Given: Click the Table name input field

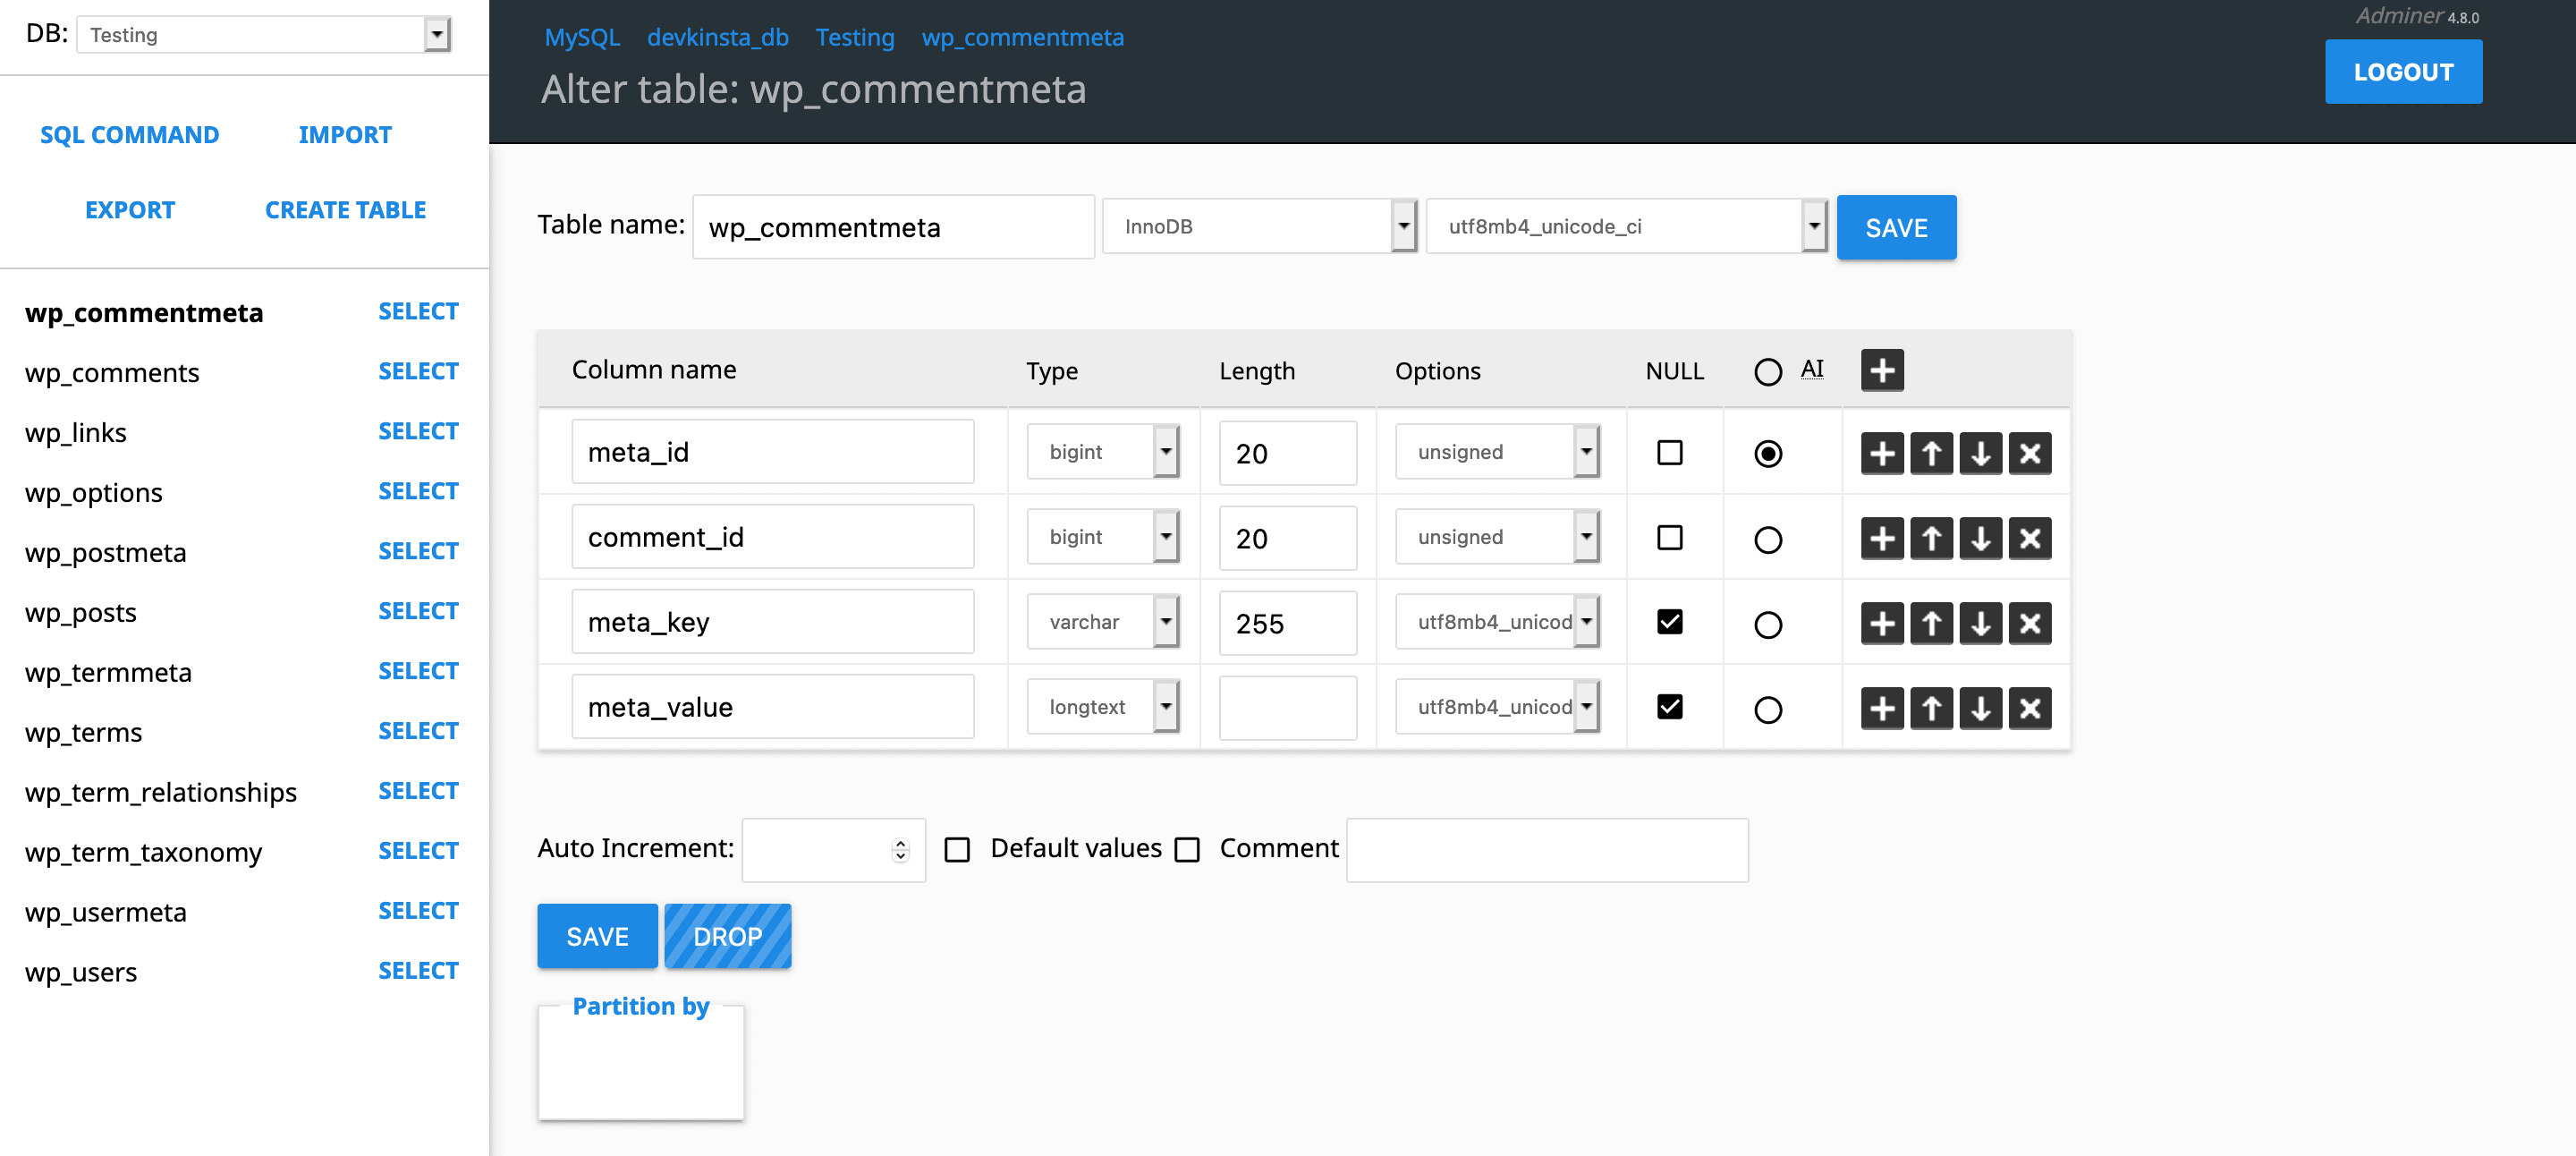Looking at the screenshot, I should 887,227.
